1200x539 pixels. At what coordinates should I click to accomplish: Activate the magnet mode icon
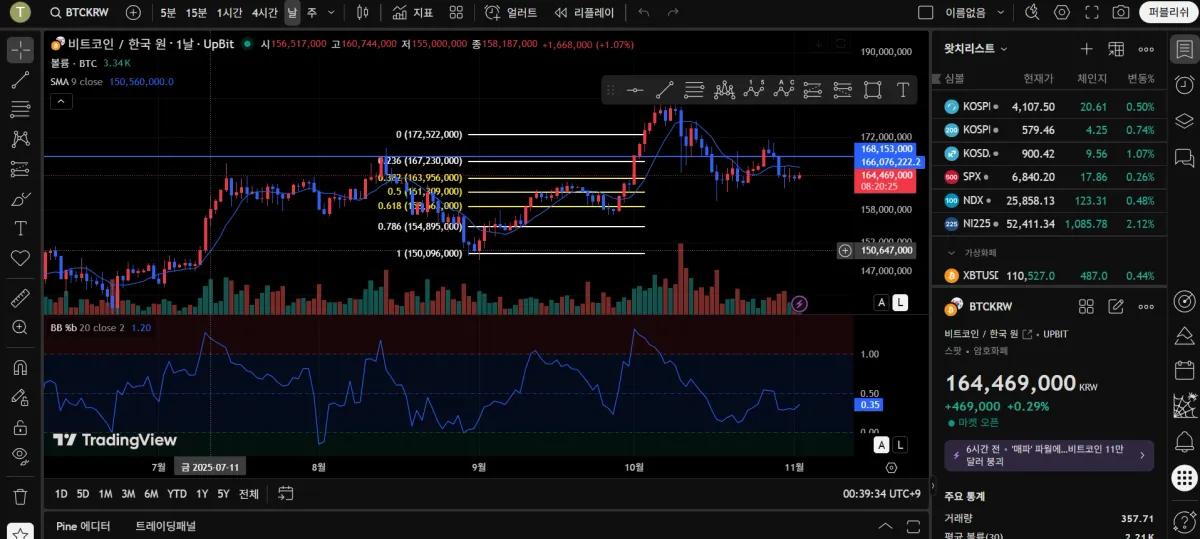pyautogui.click(x=20, y=367)
